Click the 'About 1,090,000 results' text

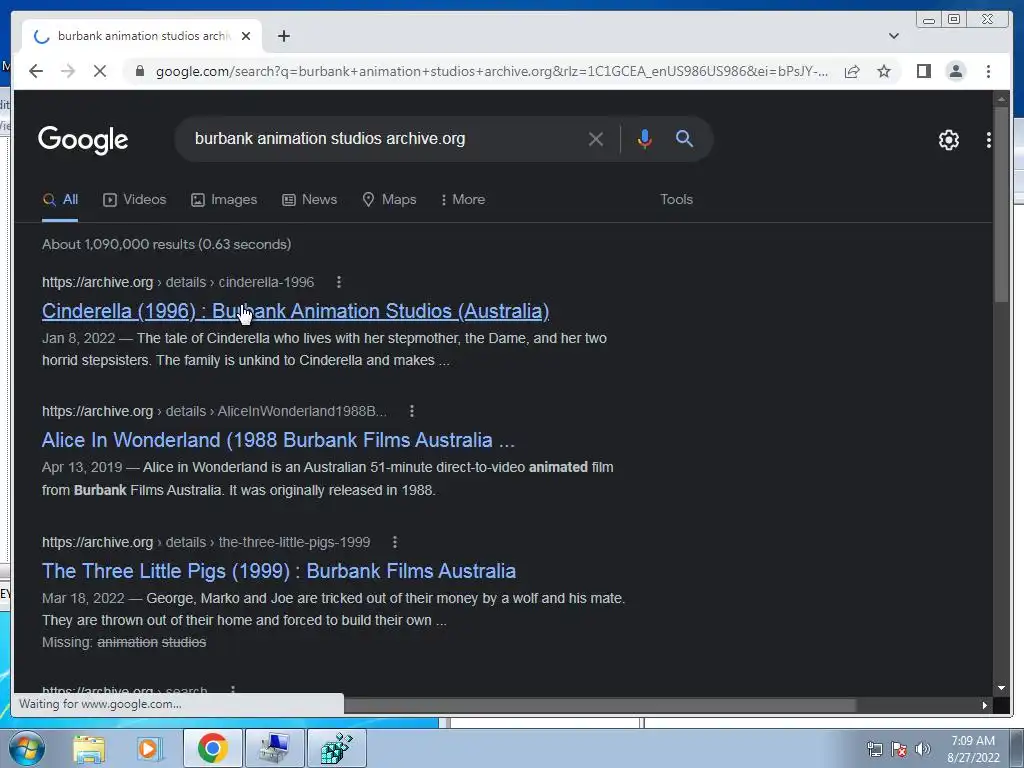(167, 244)
